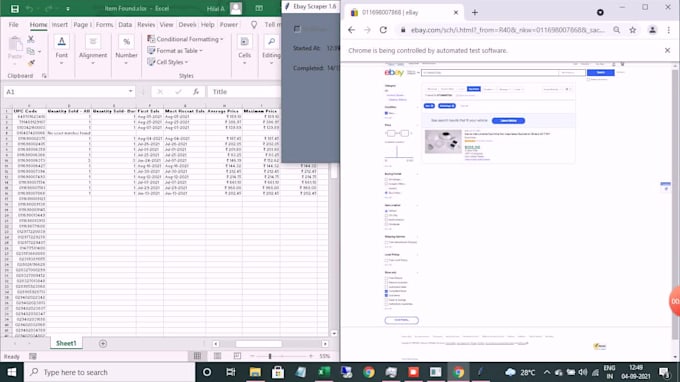Expand the Cells group dropdown

point(245,63)
